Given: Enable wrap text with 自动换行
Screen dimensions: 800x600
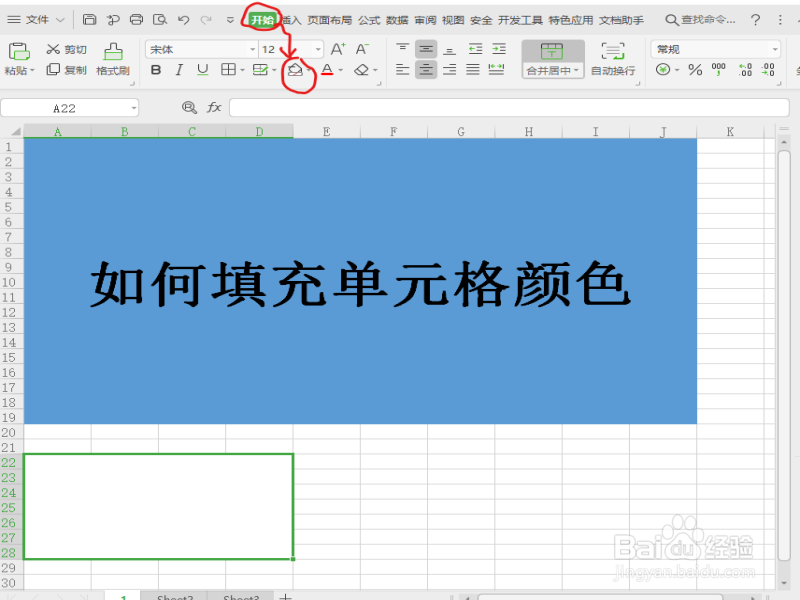Looking at the screenshot, I should (x=612, y=60).
